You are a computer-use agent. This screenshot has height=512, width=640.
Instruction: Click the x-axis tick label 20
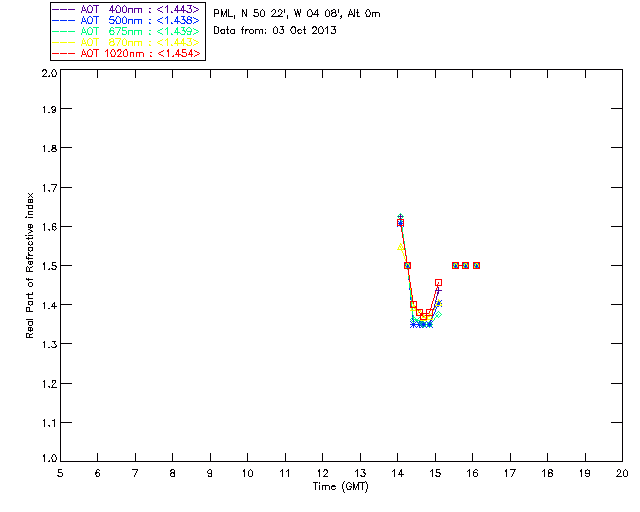click(622, 473)
